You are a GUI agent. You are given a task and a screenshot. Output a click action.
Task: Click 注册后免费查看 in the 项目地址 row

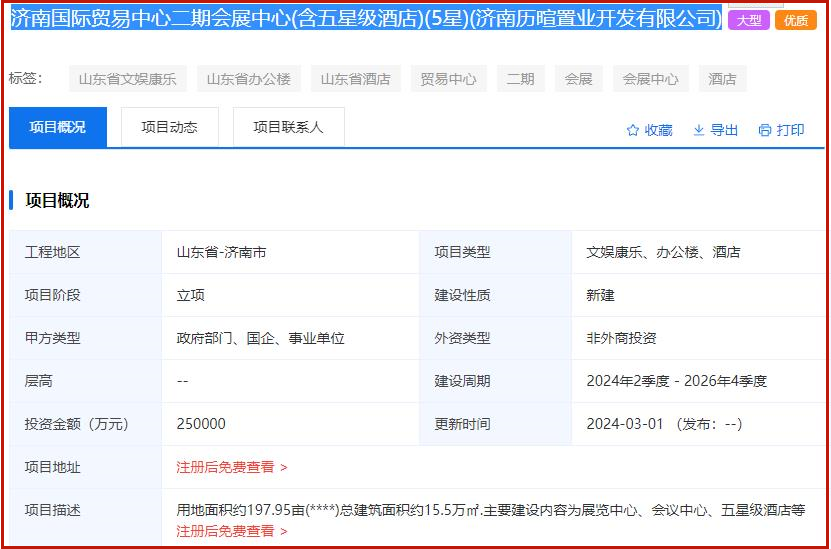232,467
